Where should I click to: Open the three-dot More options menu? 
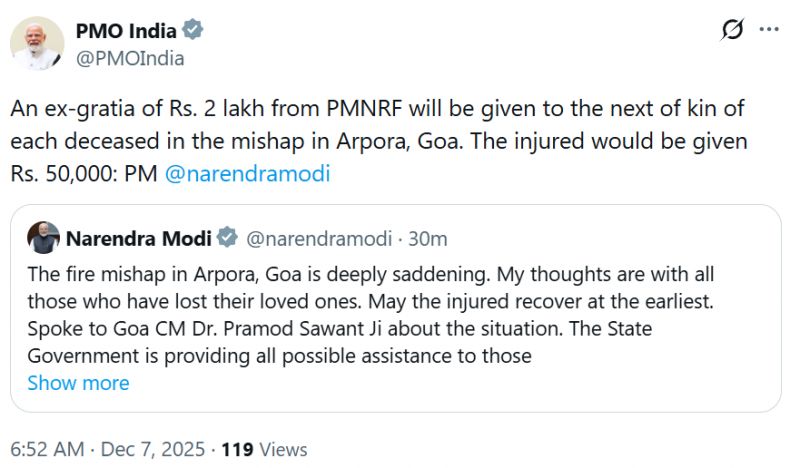769,31
